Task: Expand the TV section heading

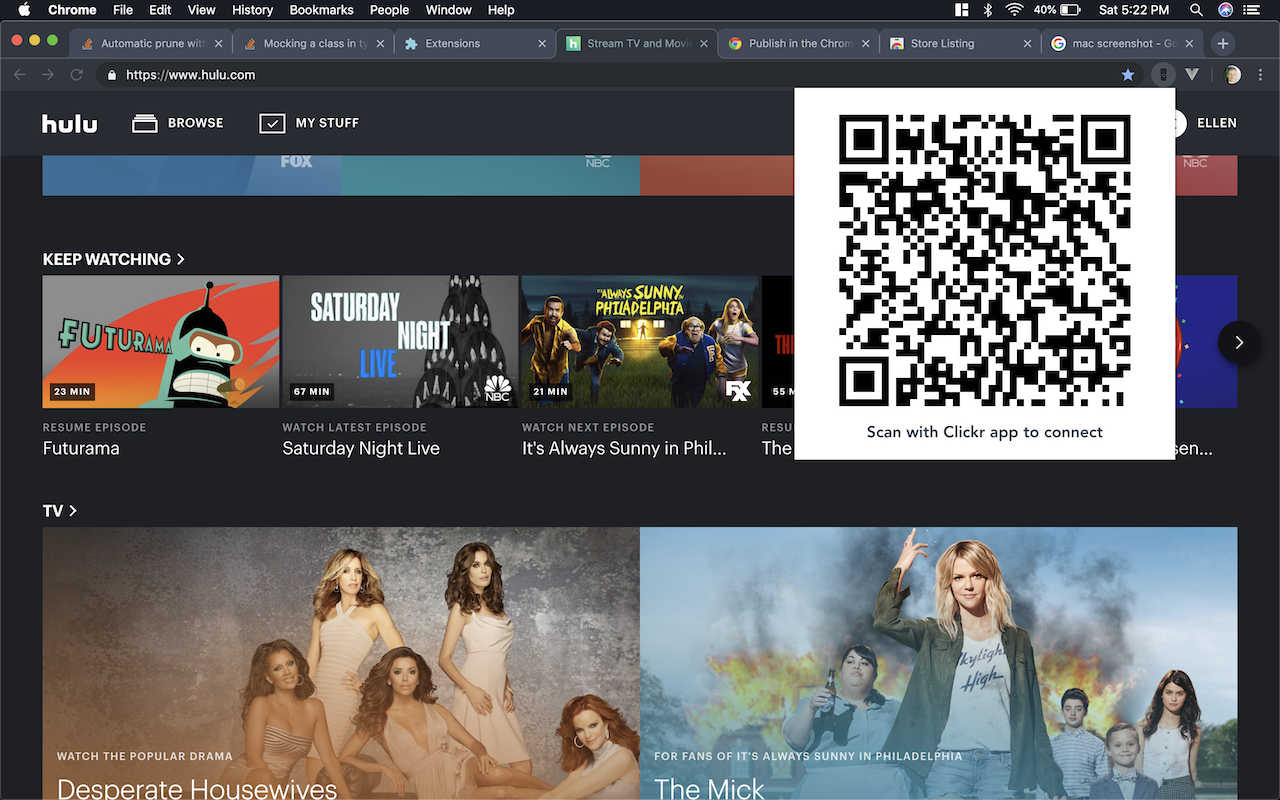Action: 60,511
